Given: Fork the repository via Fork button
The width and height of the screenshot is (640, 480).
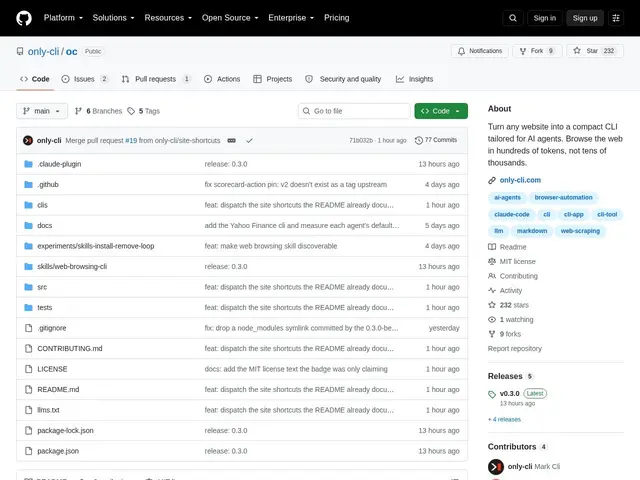Looking at the screenshot, I should (537, 51).
